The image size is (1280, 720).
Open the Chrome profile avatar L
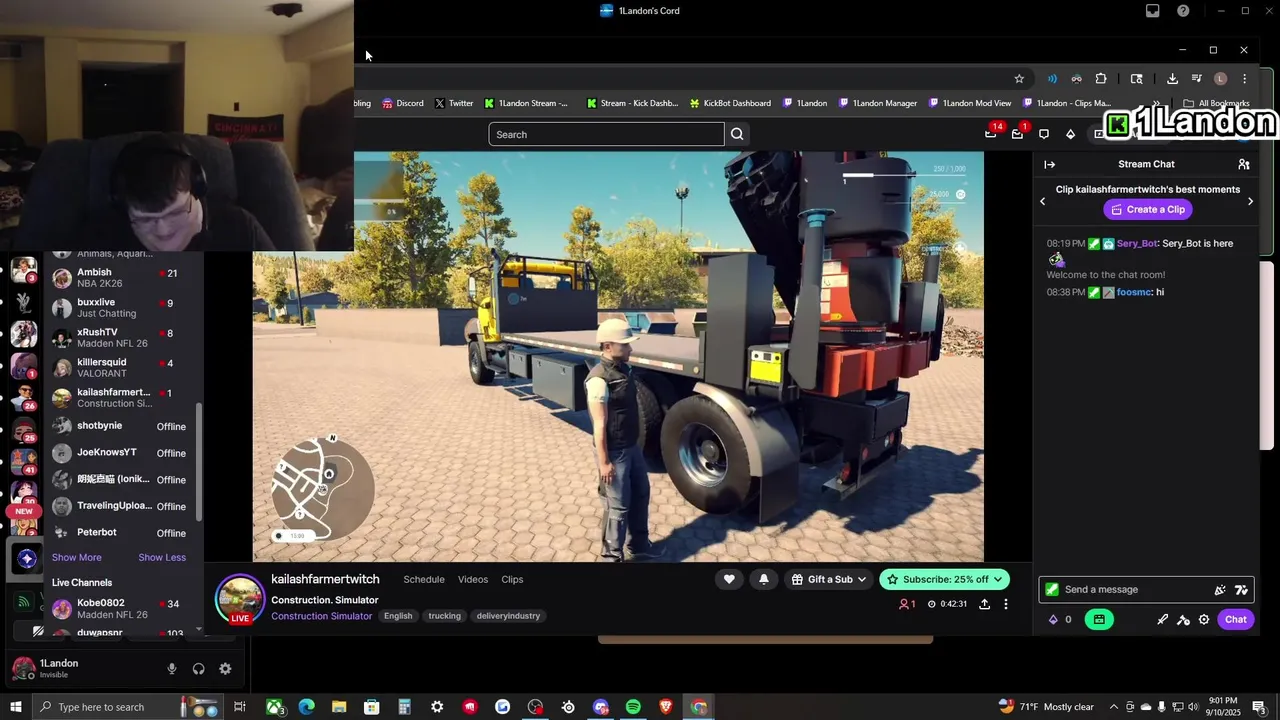[x=1220, y=79]
